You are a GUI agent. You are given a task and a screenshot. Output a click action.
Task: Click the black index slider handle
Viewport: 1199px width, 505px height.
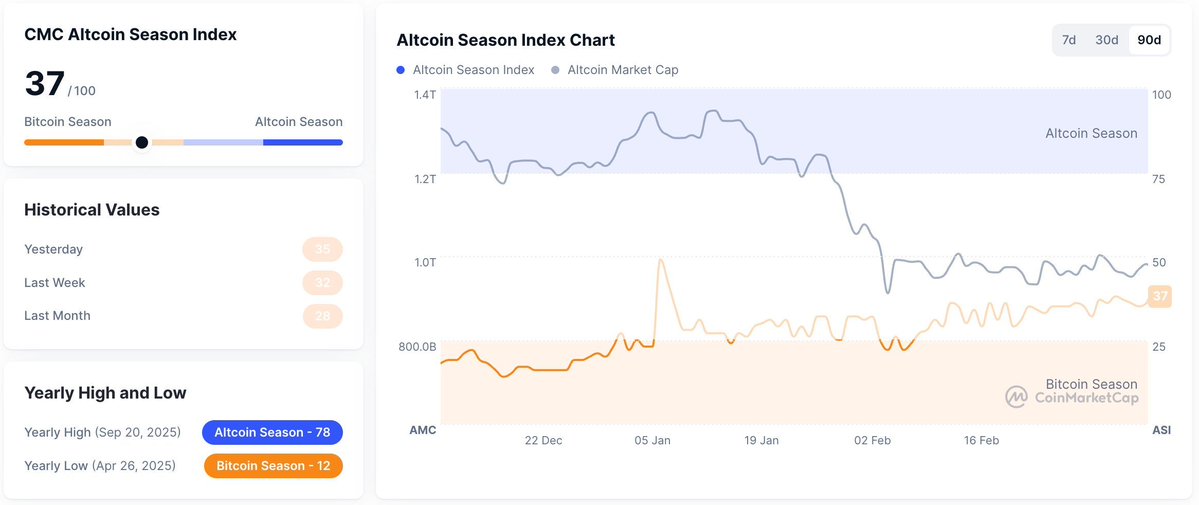pyautogui.click(x=142, y=142)
